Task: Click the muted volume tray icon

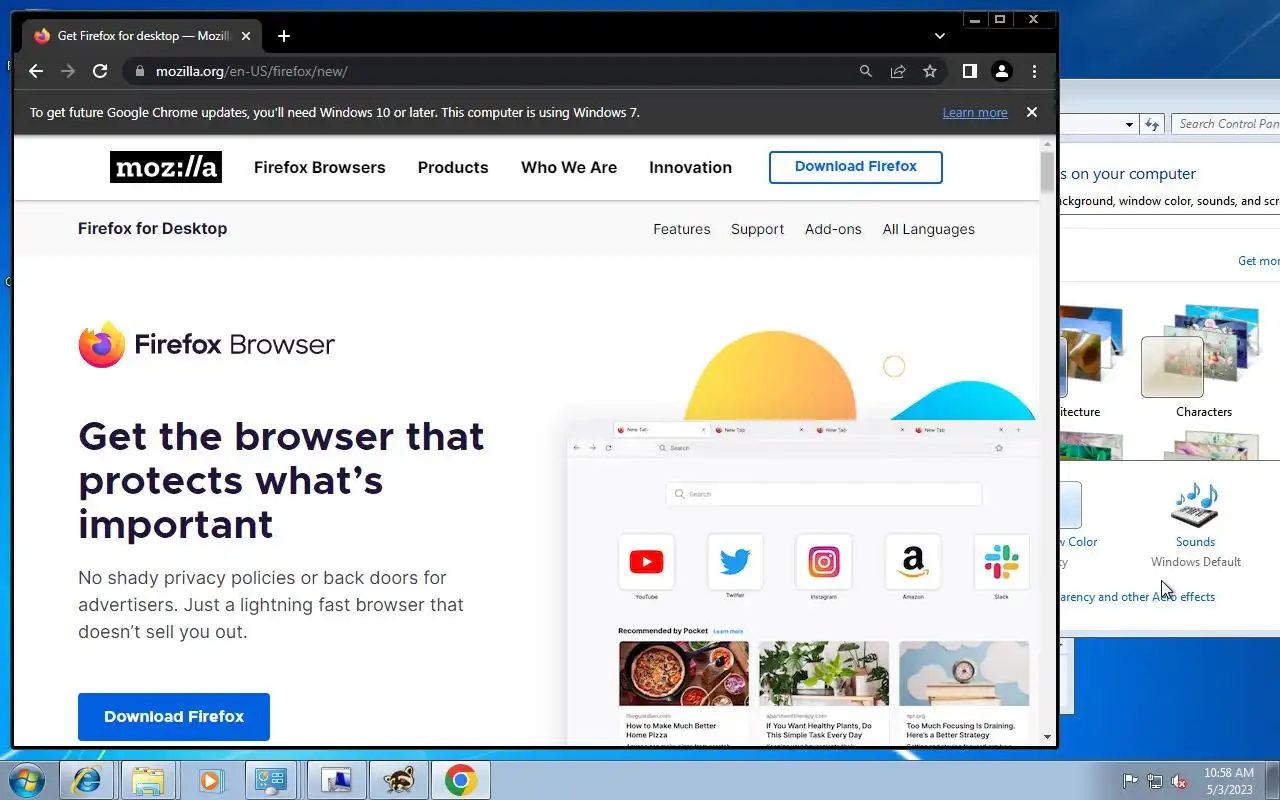Action: pyautogui.click(x=1179, y=781)
